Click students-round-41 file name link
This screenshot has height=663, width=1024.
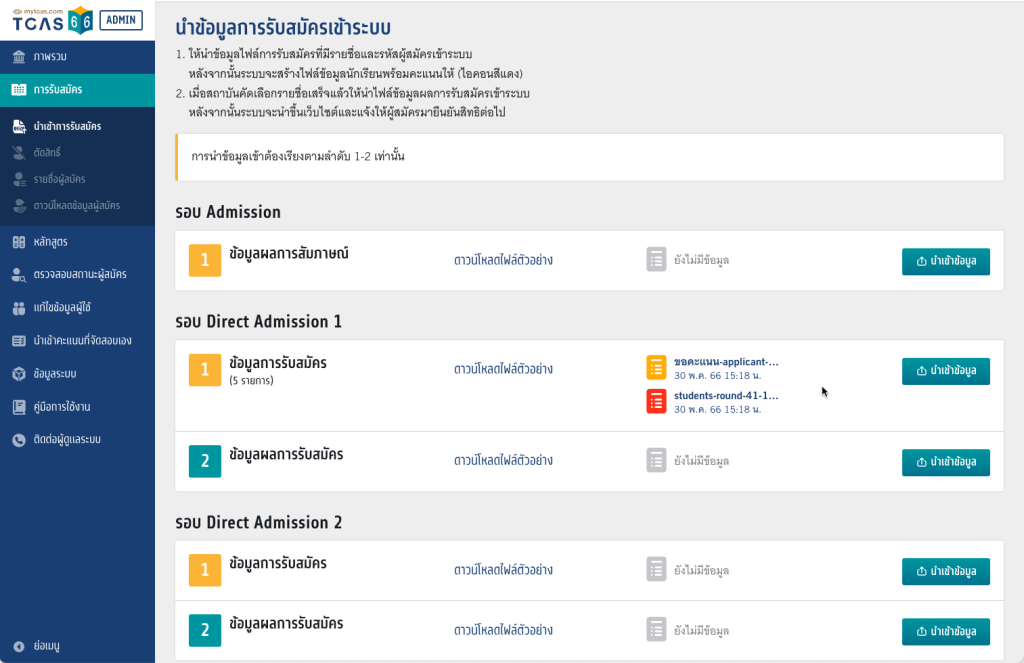pos(726,395)
